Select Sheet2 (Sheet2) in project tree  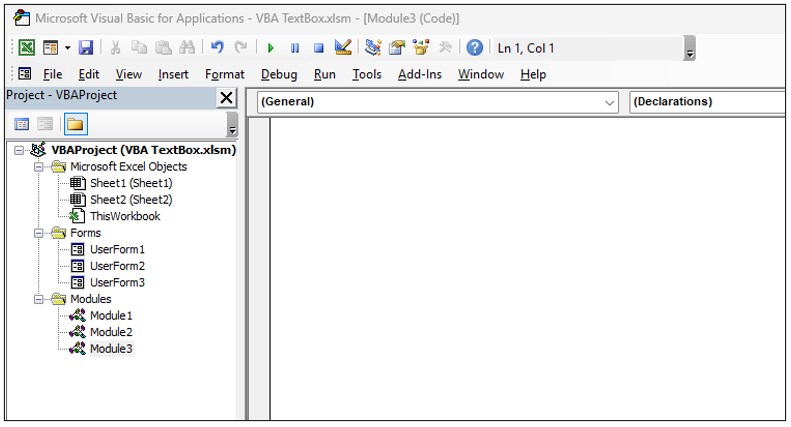pyautogui.click(x=131, y=200)
